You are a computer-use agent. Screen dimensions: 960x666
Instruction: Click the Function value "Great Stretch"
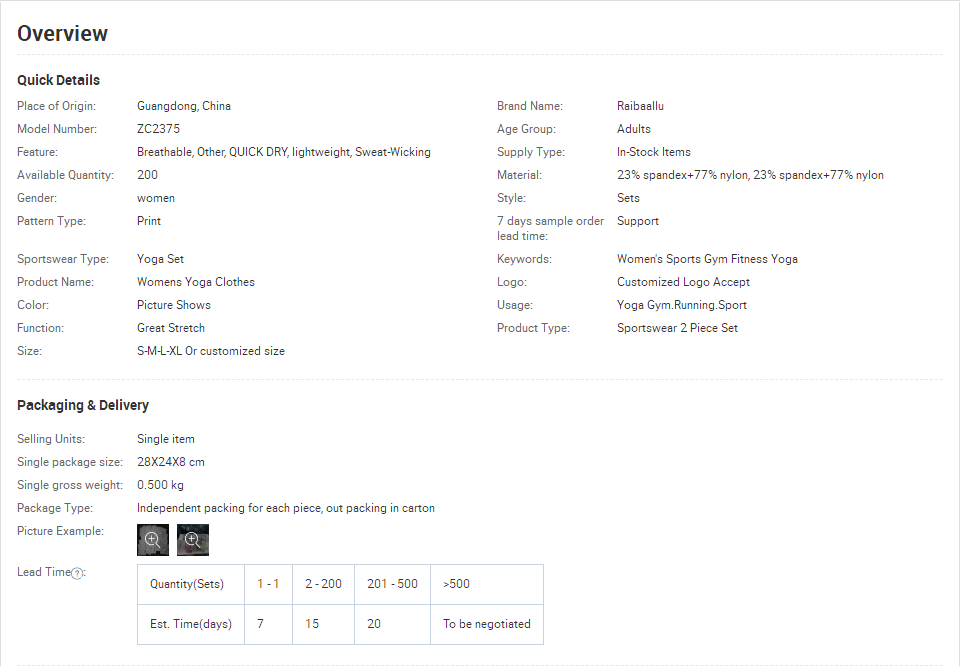(x=171, y=328)
